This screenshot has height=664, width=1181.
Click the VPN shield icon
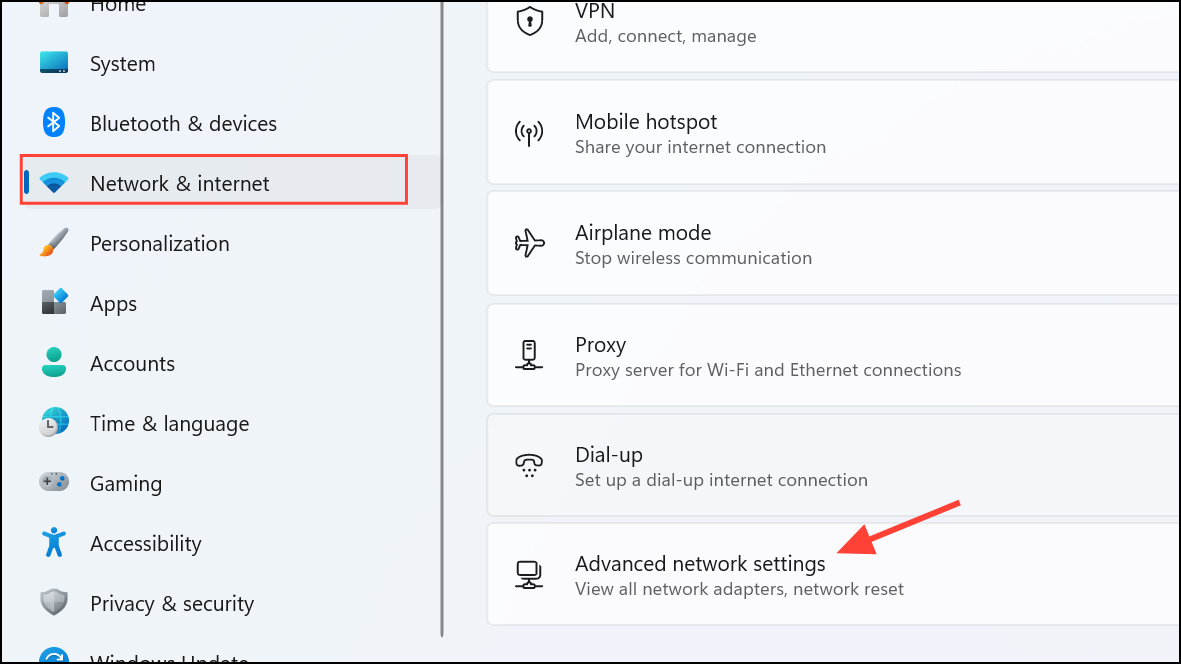(528, 20)
